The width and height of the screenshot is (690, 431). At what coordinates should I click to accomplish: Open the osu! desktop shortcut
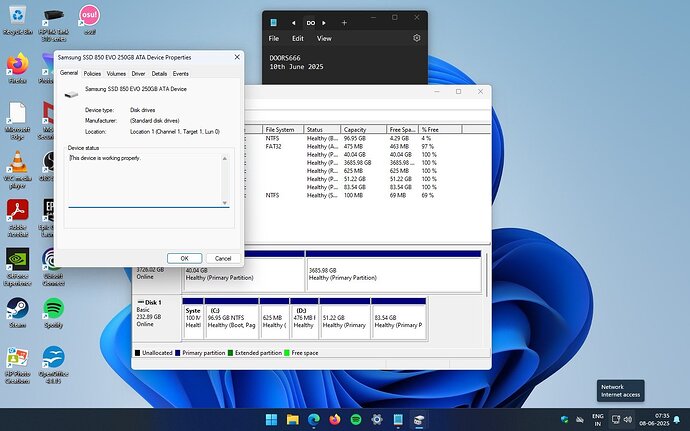(x=89, y=20)
